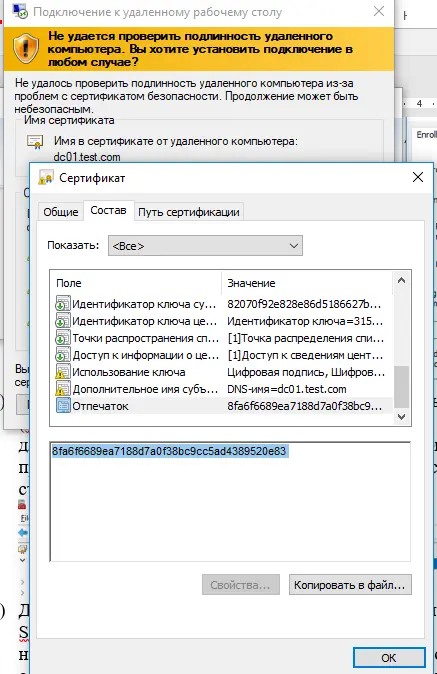This screenshot has width=437, height=674.
Task: Click inside the thumbprint value text box
Action: [x=230, y=501]
